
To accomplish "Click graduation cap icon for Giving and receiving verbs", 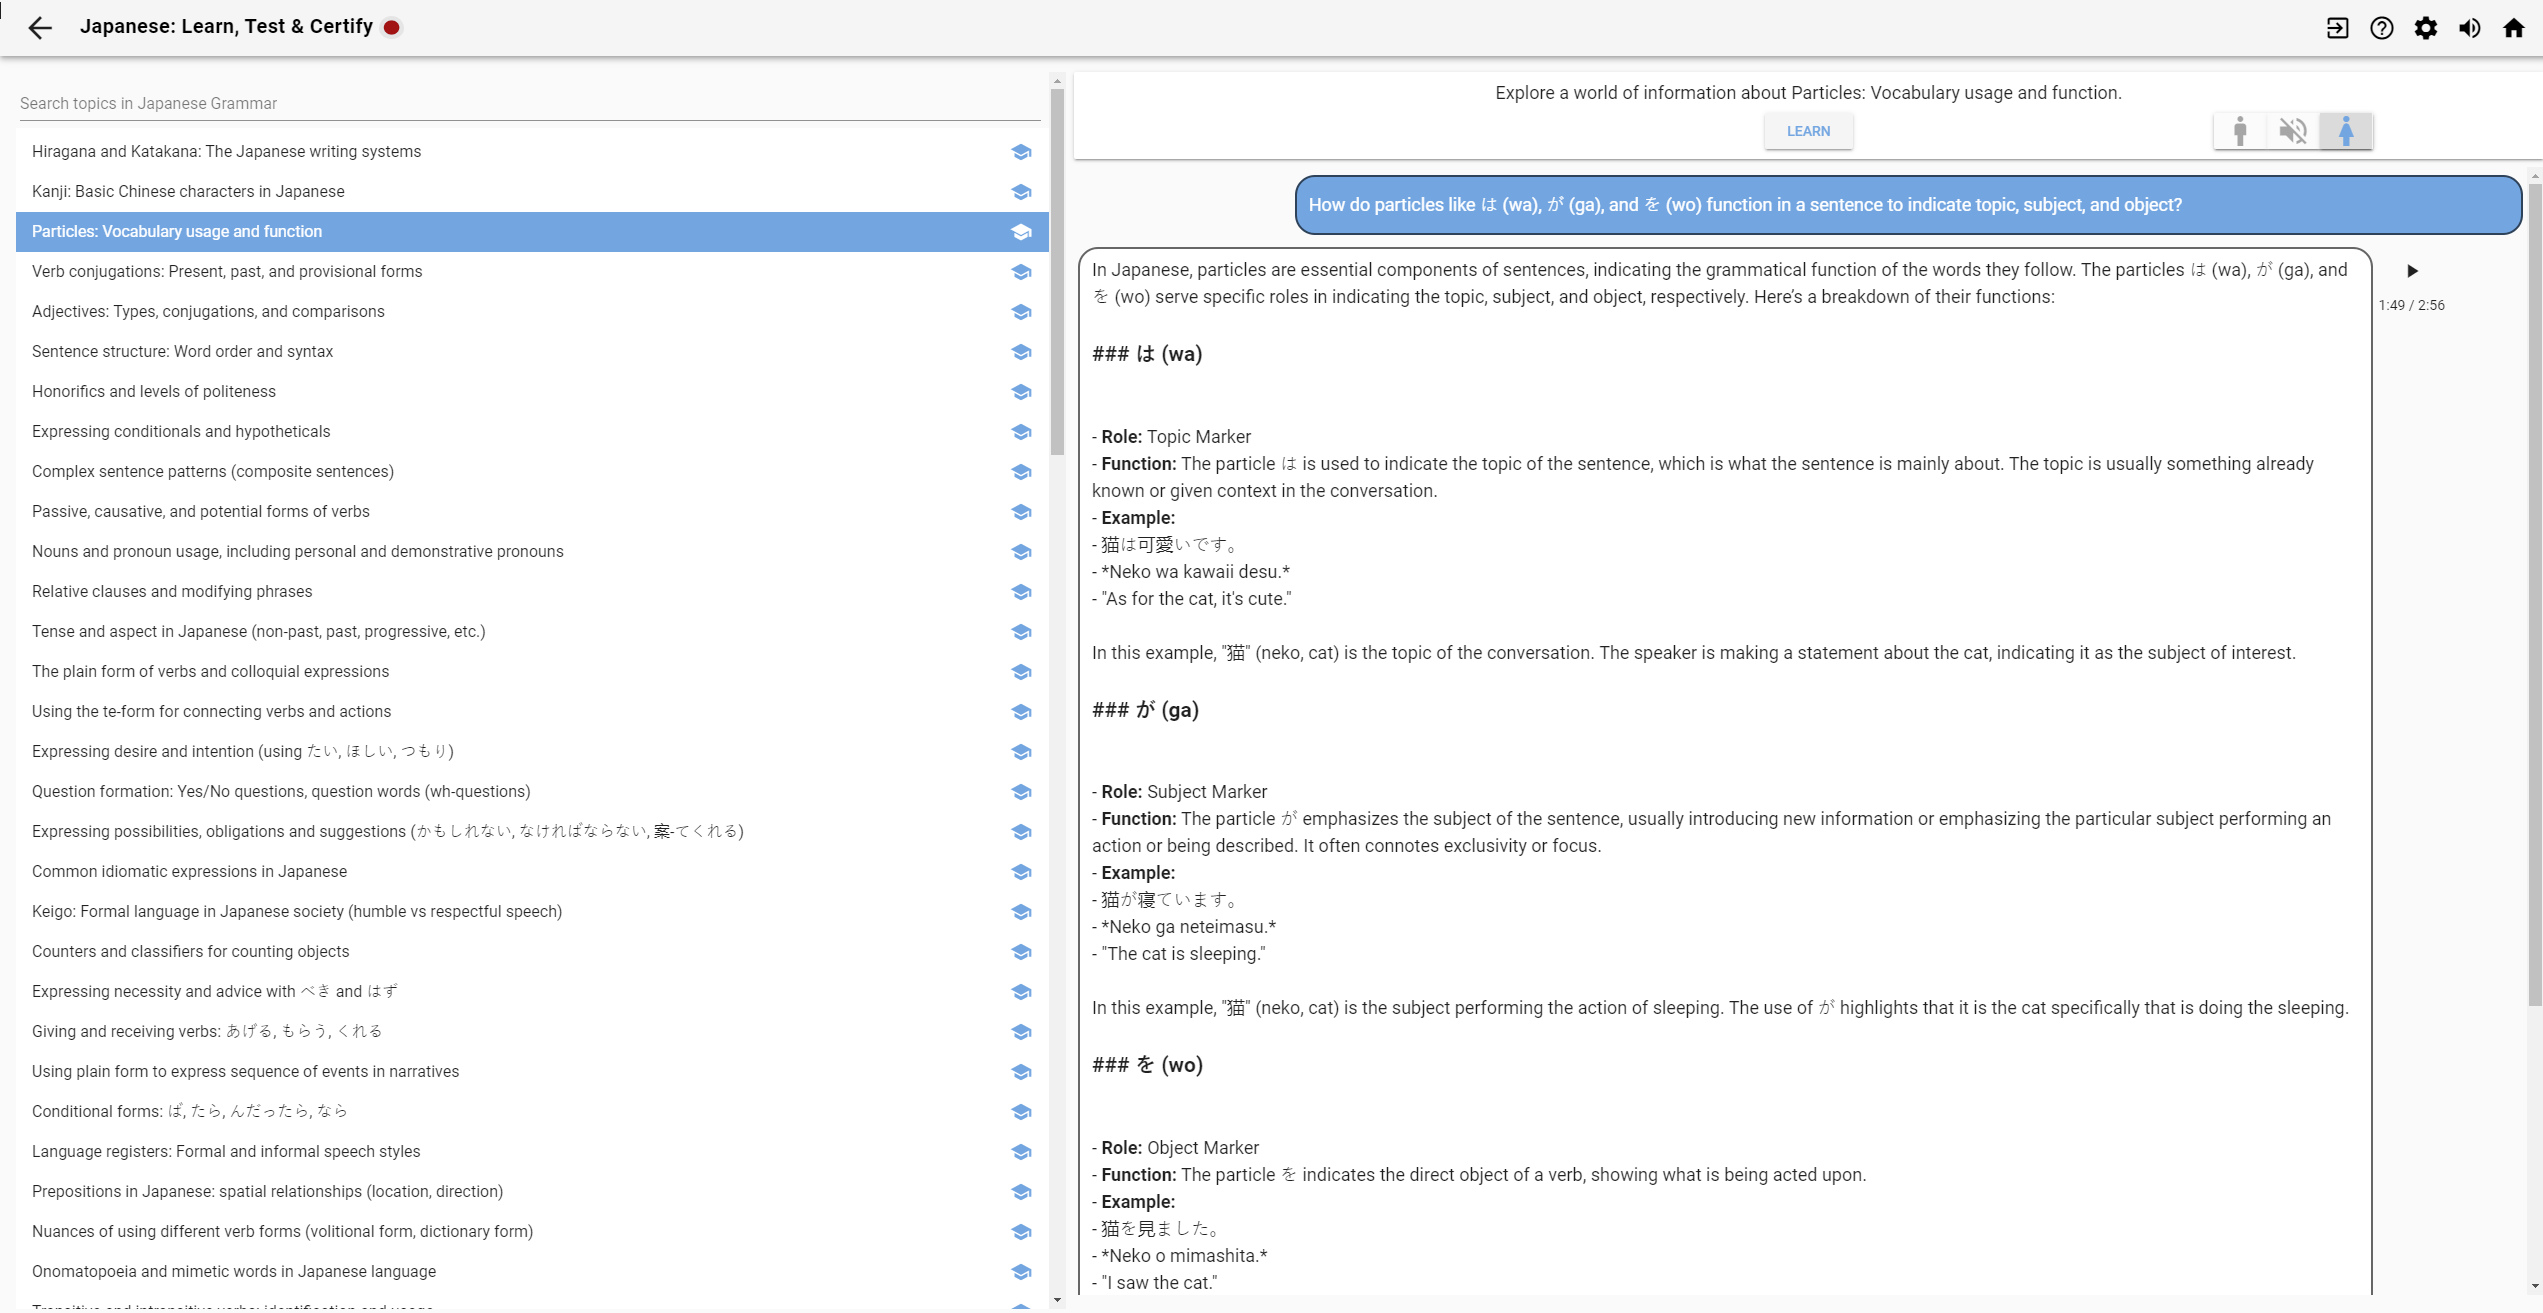I will click(1021, 1032).
